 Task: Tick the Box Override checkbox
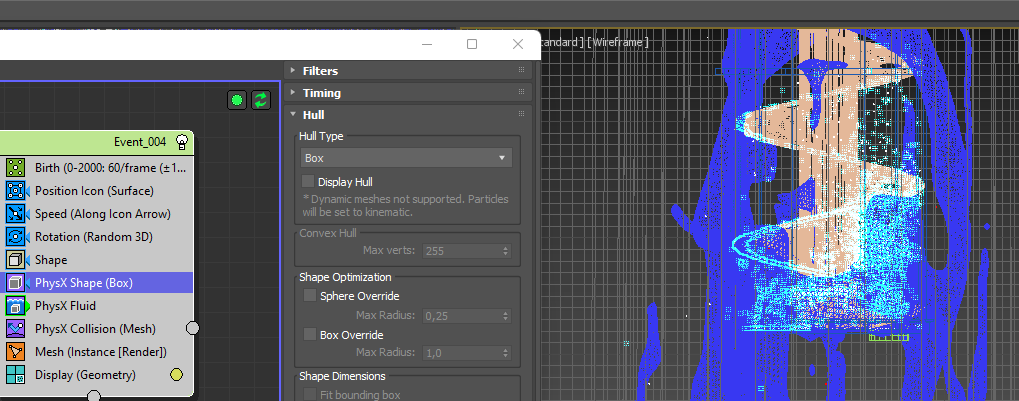pyautogui.click(x=309, y=334)
